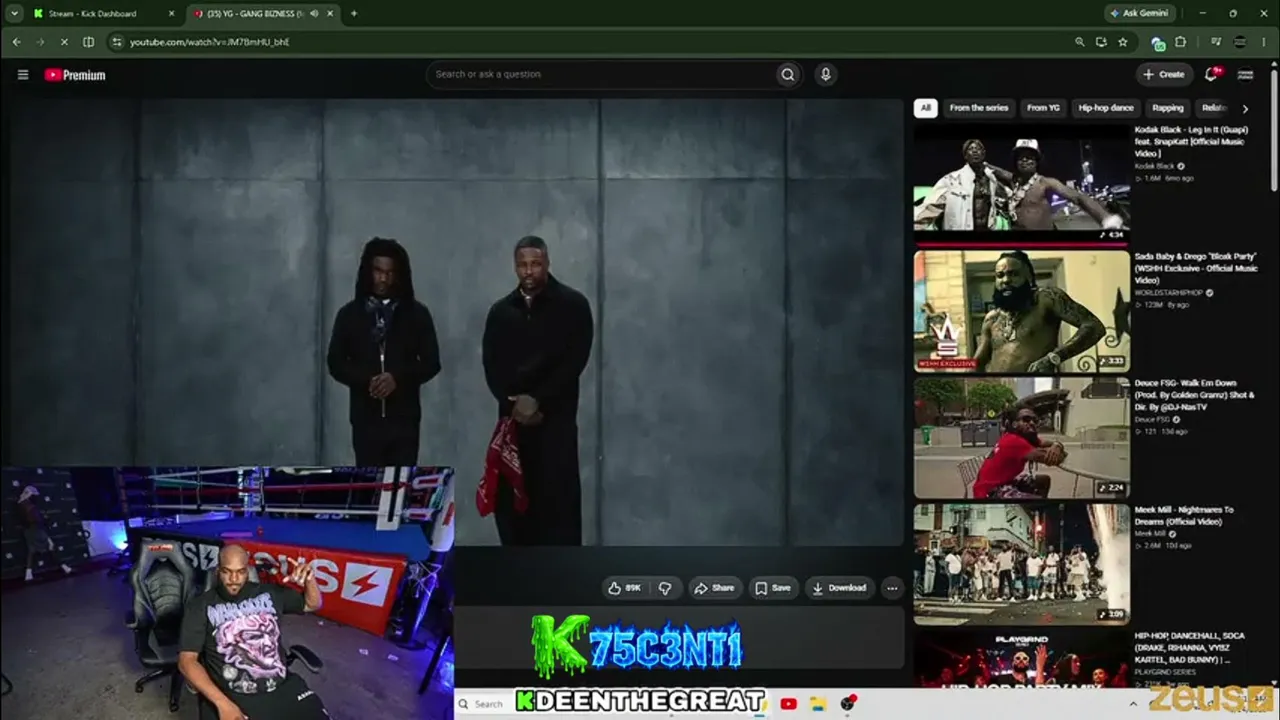Stop loading the page
Viewport: 1280px width, 720px height.
pyautogui.click(x=63, y=42)
